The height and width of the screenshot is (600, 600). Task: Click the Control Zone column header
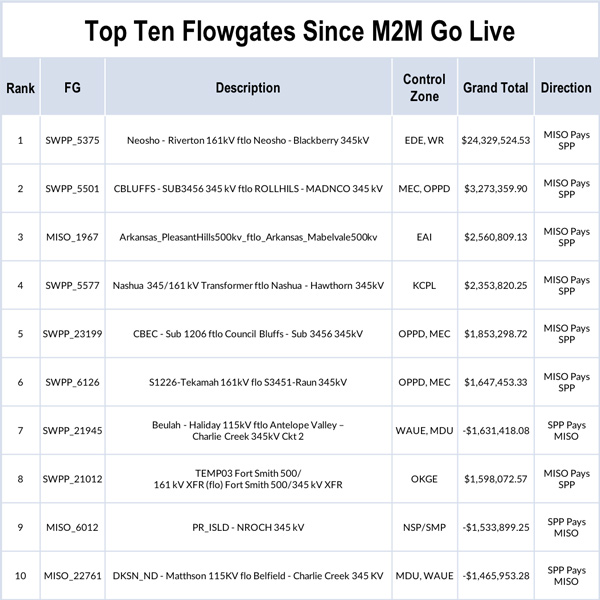pyautogui.click(x=424, y=88)
